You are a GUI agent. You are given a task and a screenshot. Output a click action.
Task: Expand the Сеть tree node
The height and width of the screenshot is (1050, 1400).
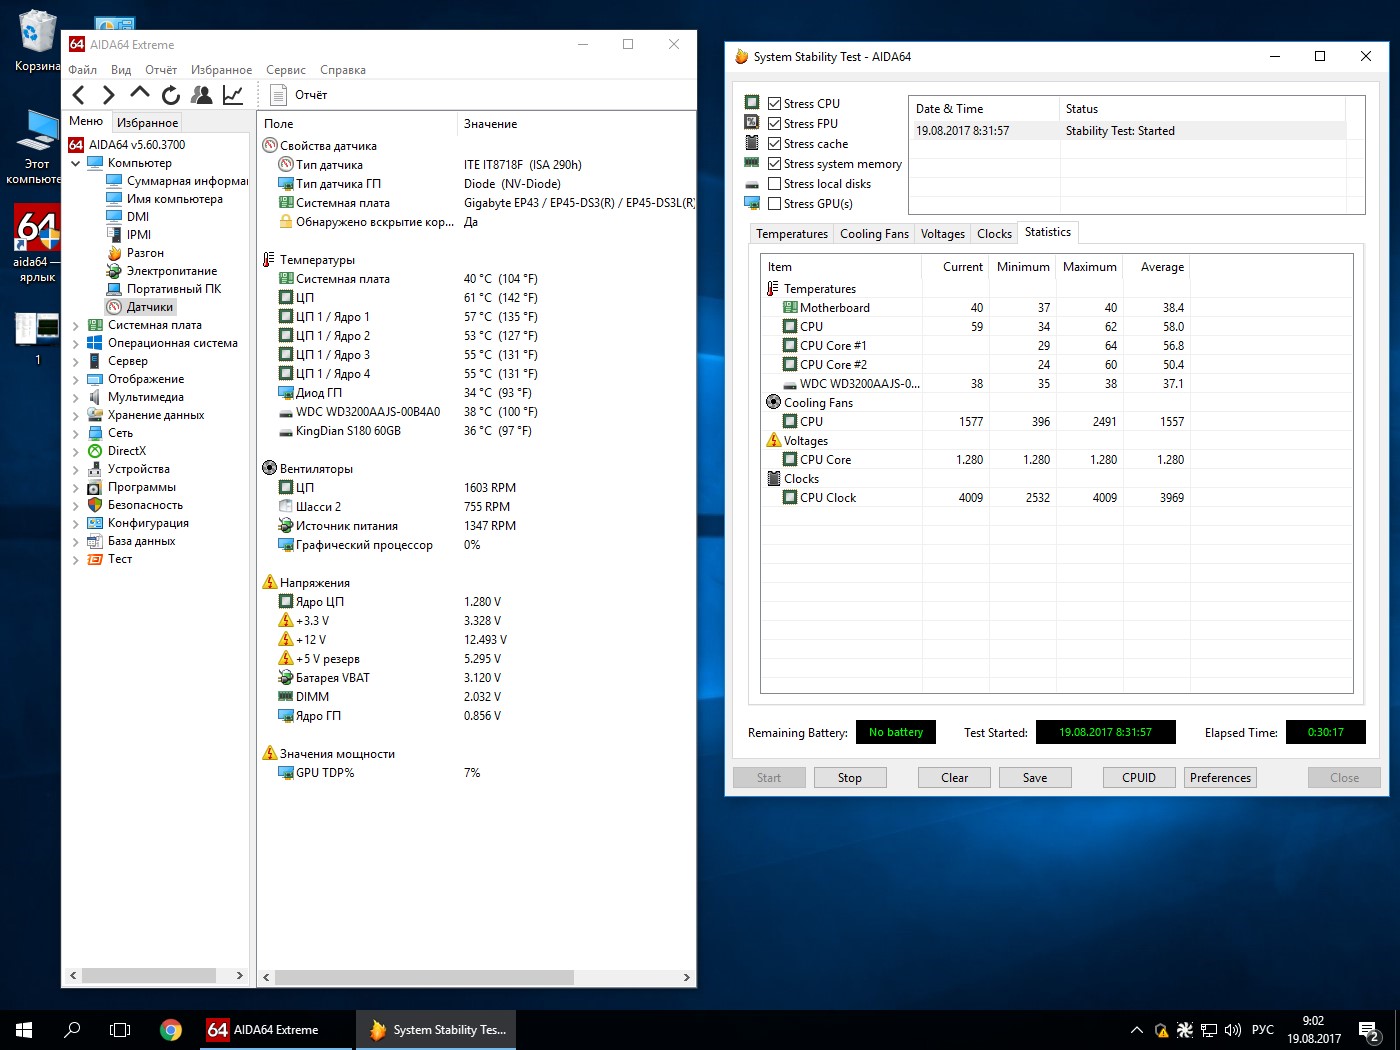point(76,433)
